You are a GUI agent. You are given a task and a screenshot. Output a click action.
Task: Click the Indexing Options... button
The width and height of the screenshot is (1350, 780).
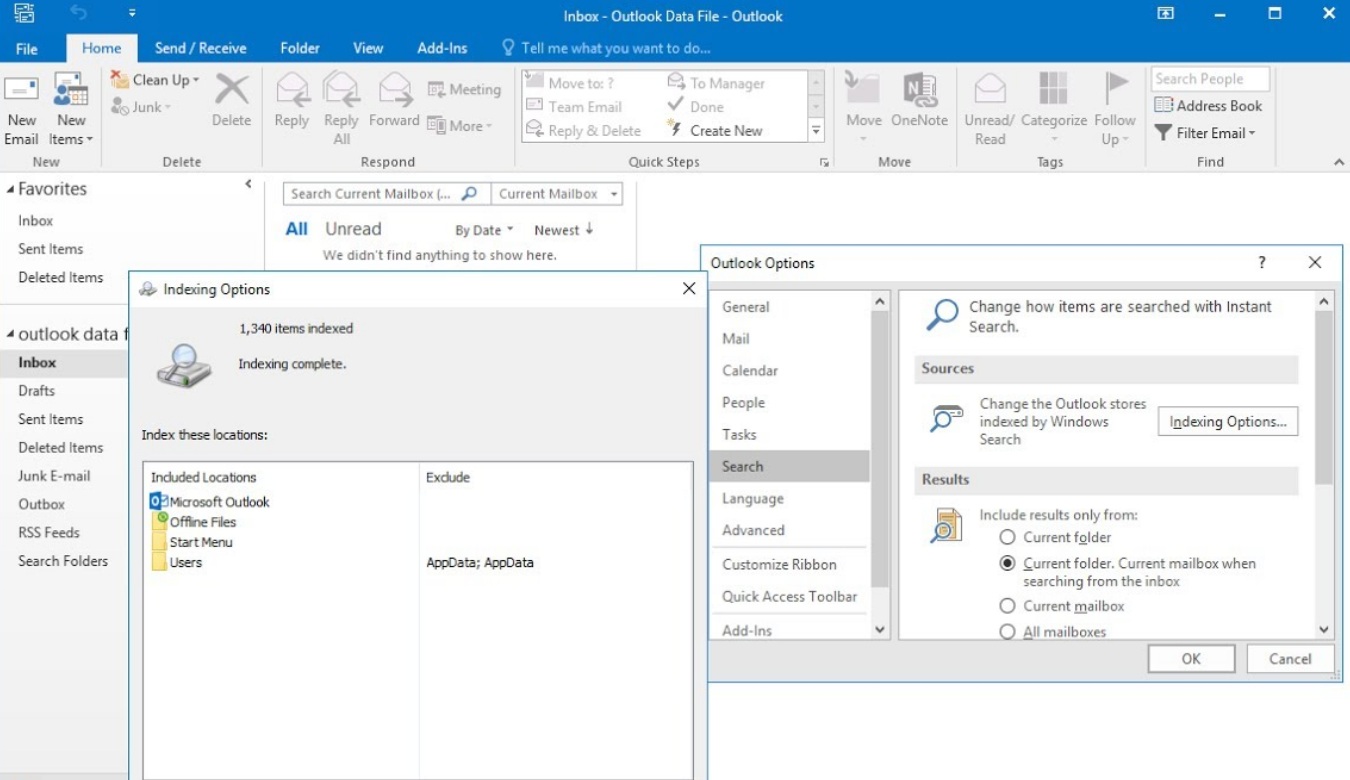(1228, 422)
